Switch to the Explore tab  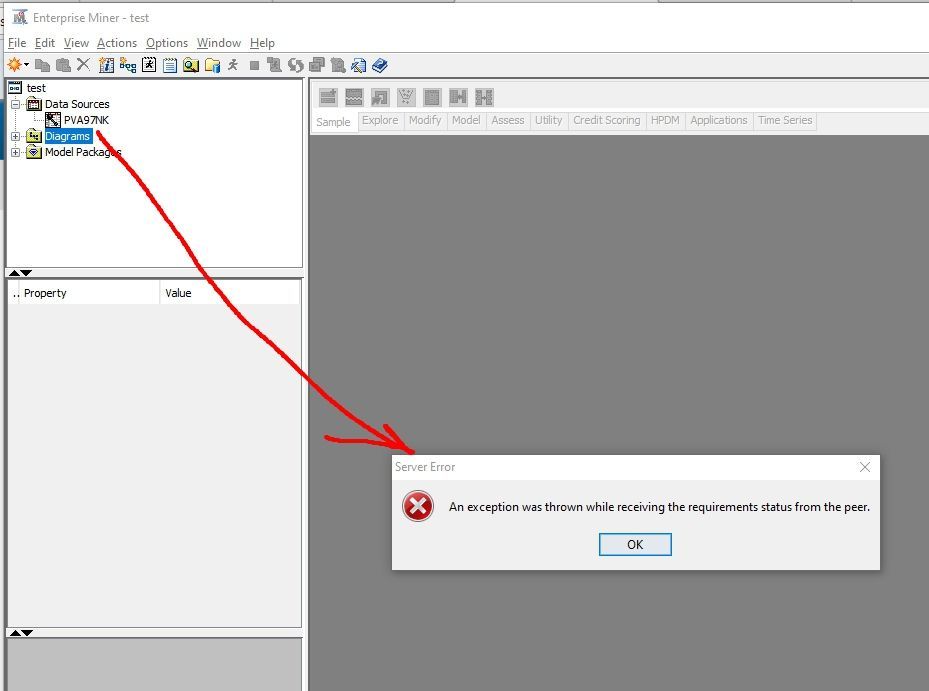pyautogui.click(x=380, y=120)
